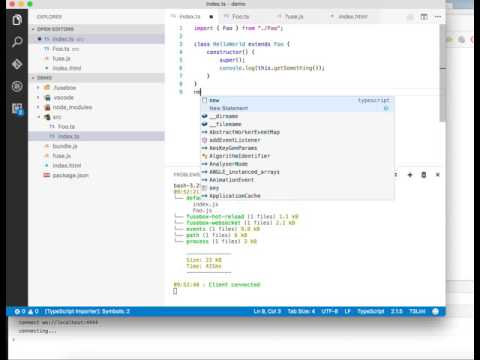Choose the addEventListener suggestion
The width and height of the screenshot is (480, 360).
pyautogui.click(x=297, y=140)
